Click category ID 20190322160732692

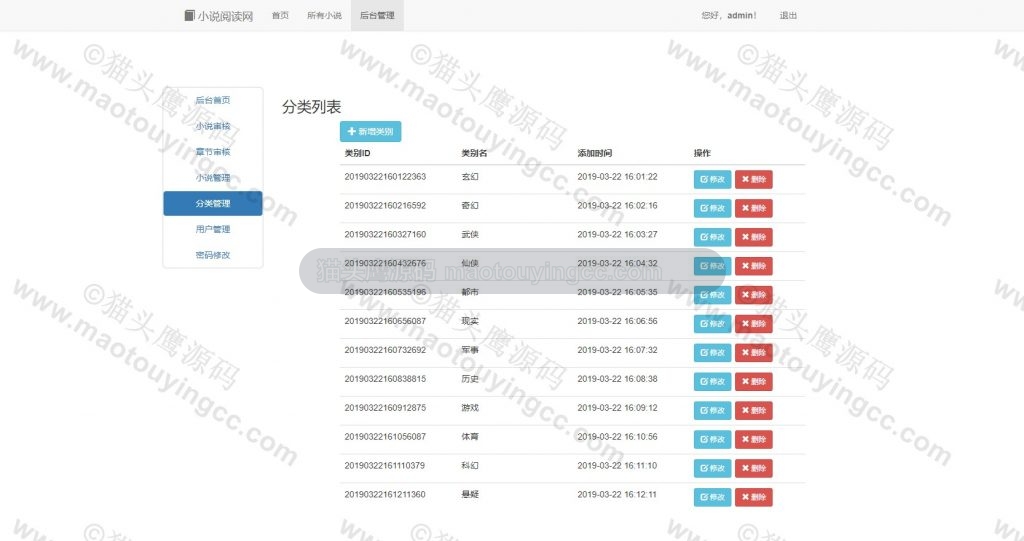coord(385,350)
